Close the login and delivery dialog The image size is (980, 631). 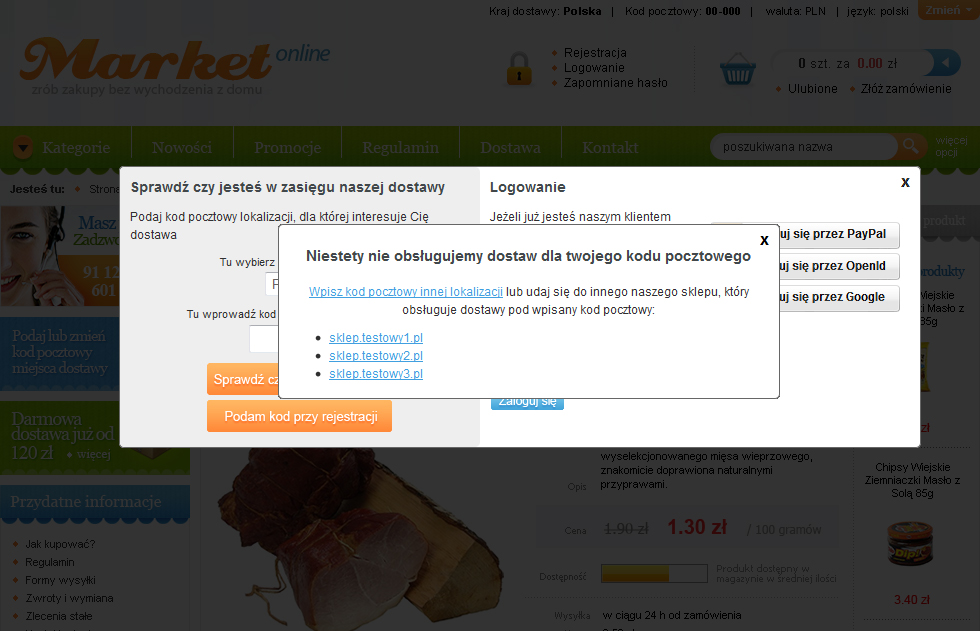[x=905, y=182]
